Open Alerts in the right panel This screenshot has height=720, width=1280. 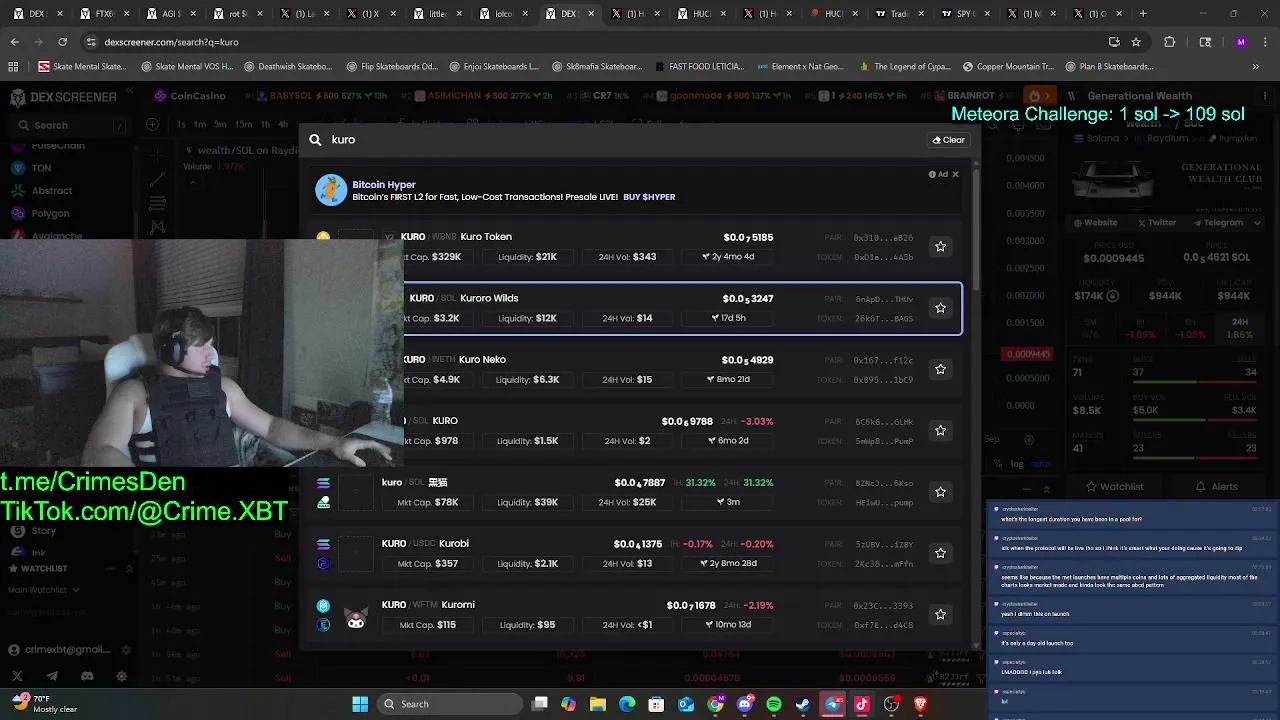(x=1217, y=487)
